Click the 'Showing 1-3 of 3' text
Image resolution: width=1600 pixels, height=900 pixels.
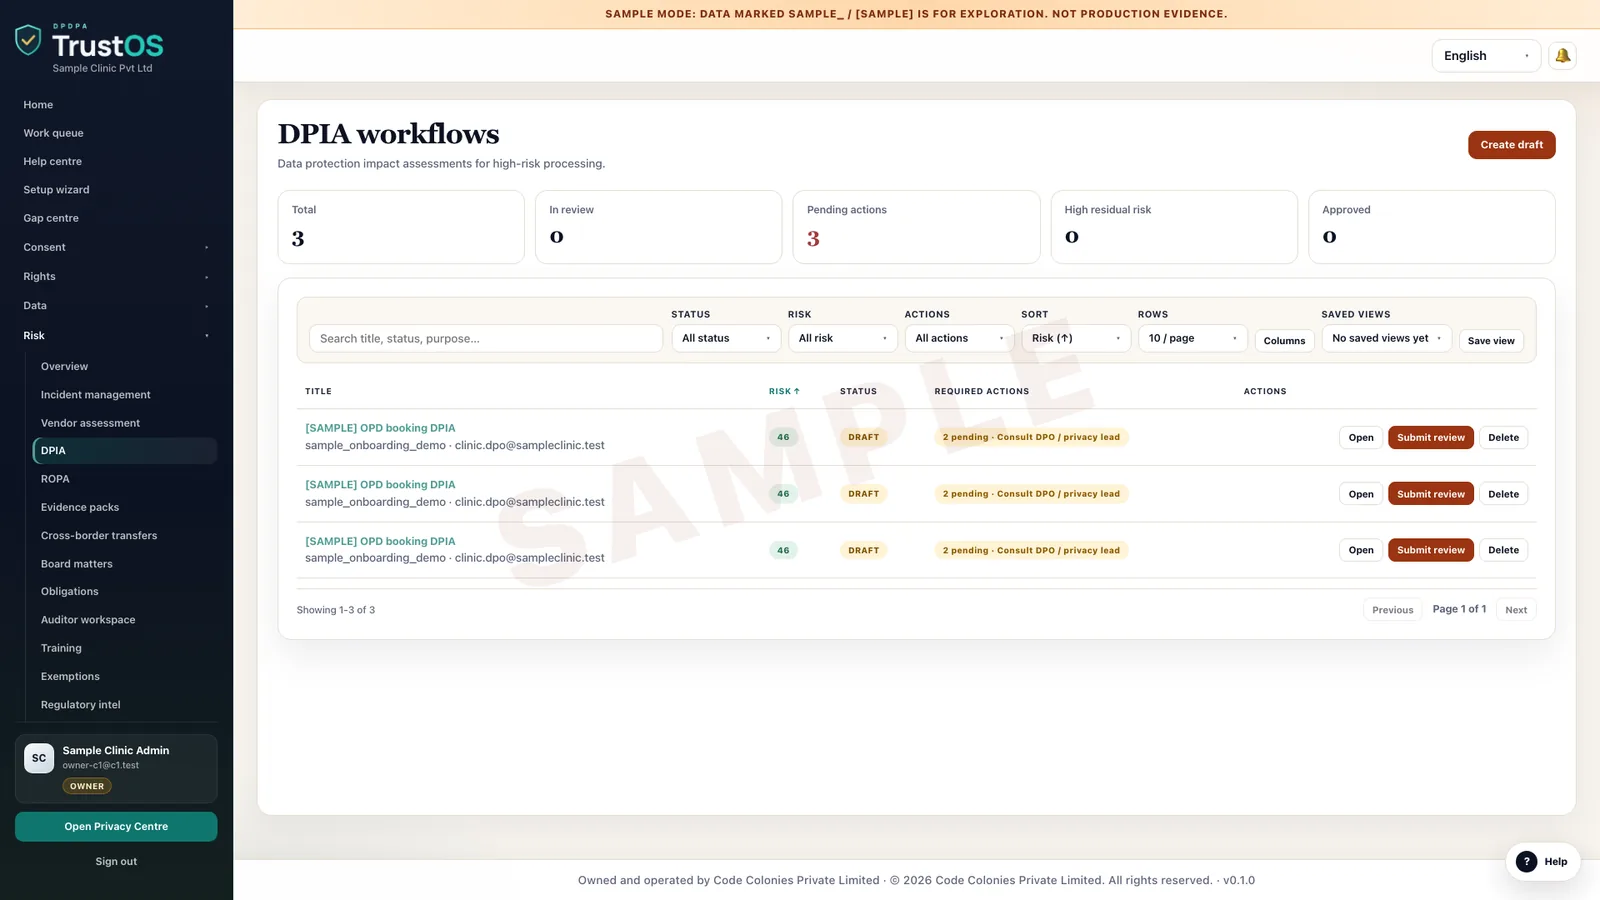(x=336, y=610)
